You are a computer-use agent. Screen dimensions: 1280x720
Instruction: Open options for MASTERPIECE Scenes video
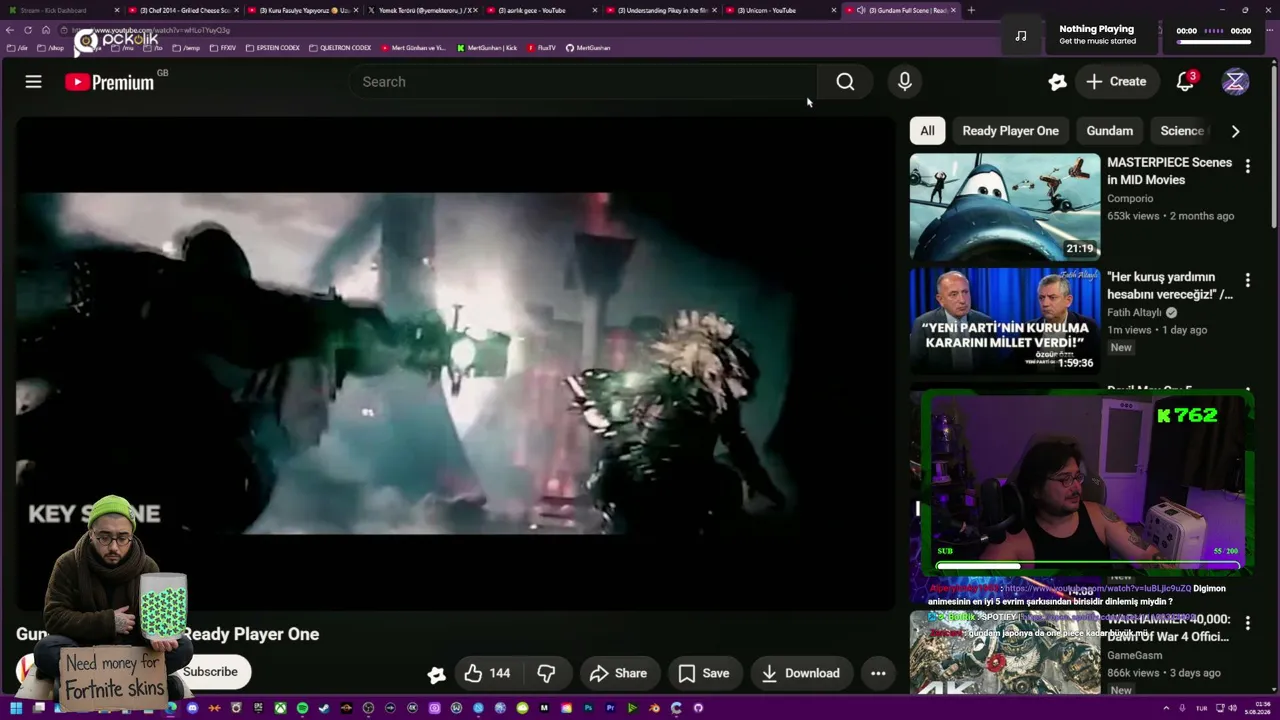(x=1247, y=166)
